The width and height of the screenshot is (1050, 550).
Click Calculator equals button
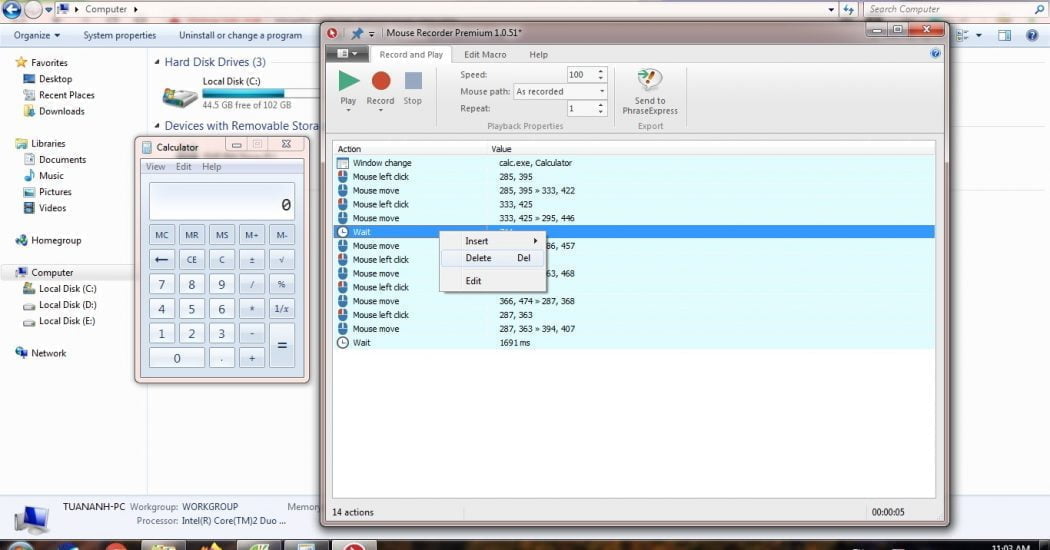click(281, 346)
